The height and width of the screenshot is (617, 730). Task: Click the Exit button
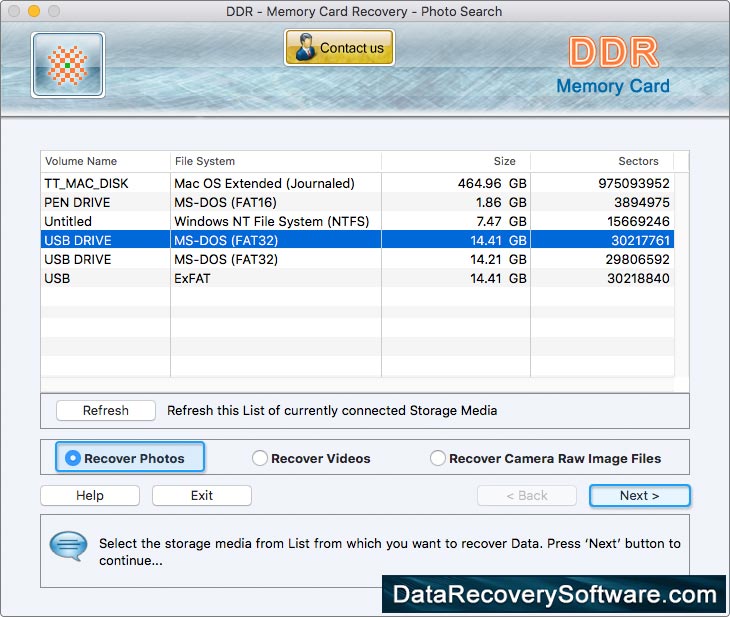click(202, 495)
